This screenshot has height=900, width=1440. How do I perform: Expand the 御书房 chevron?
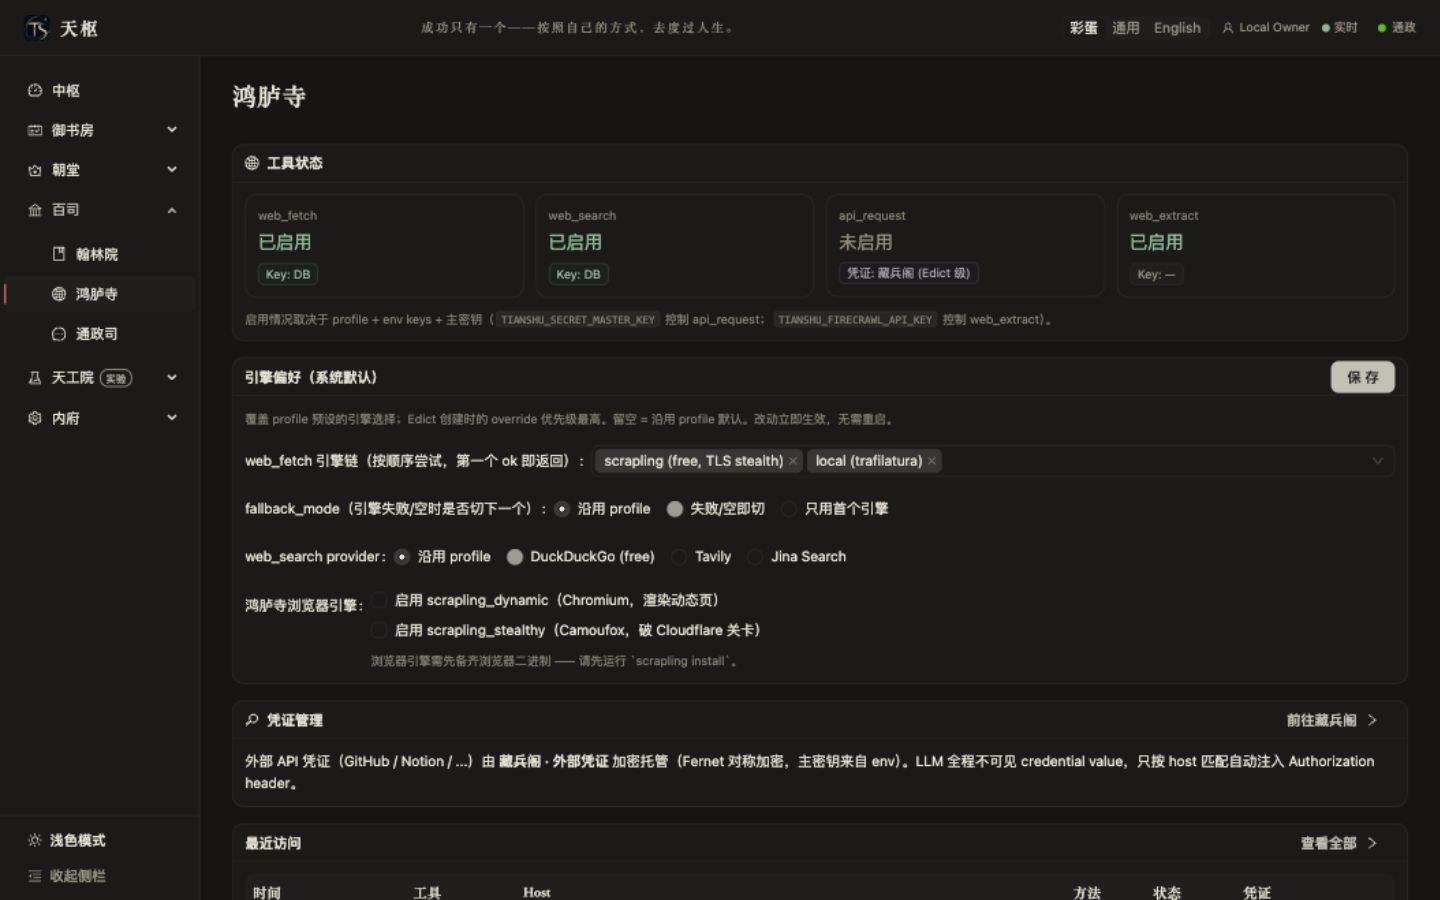pyautogui.click(x=172, y=130)
